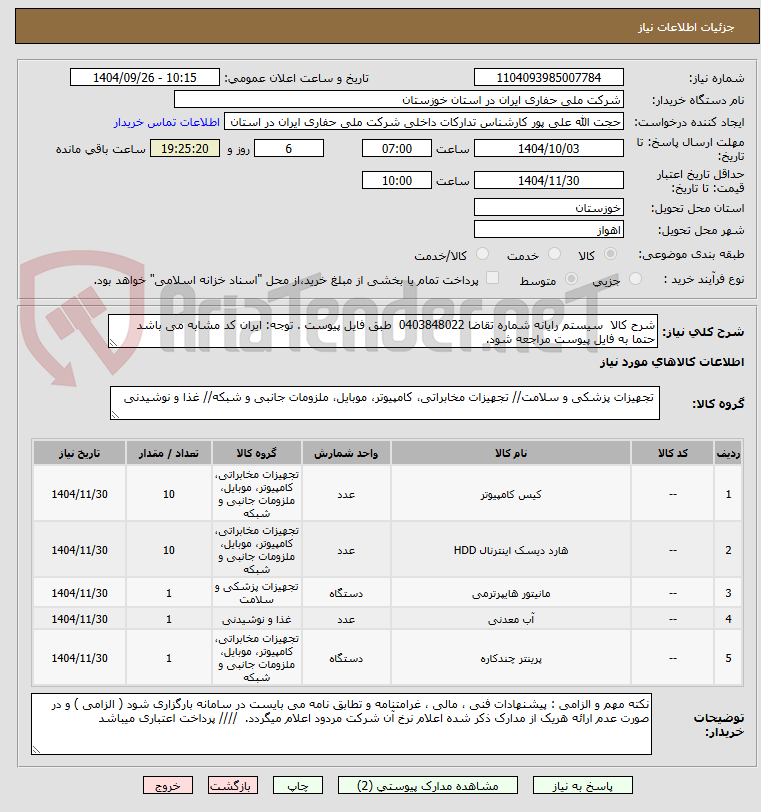Click the نام کالا column header
Image resolution: width=761 pixels, height=812 pixels.
pyautogui.click(x=511, y=453)
